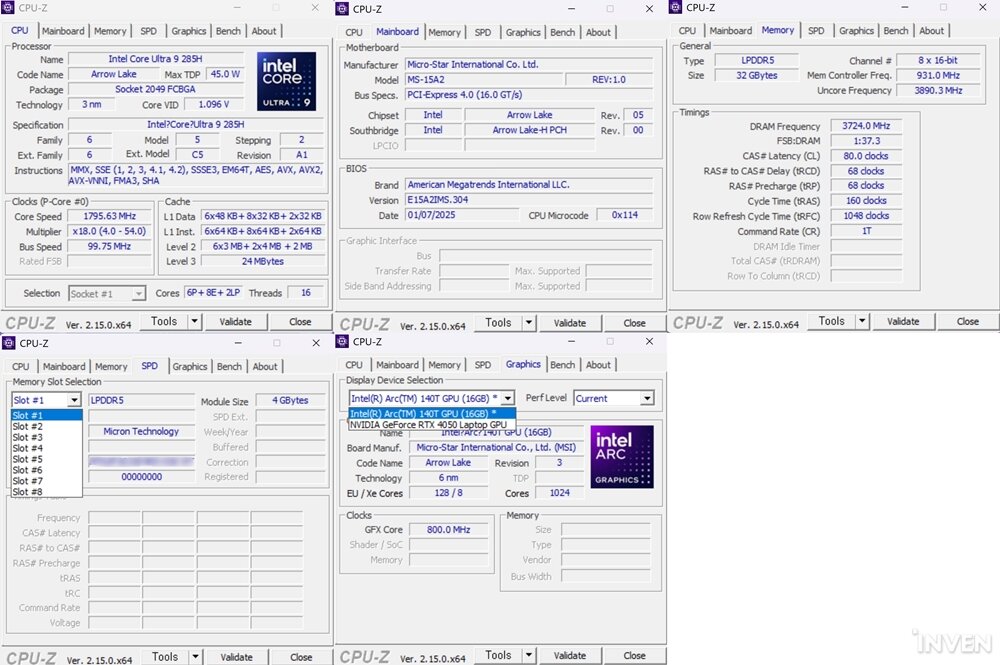Click the Level 3 cache value 24 MBytes
The image size is (1000, 665).
[x=263, y=261]
